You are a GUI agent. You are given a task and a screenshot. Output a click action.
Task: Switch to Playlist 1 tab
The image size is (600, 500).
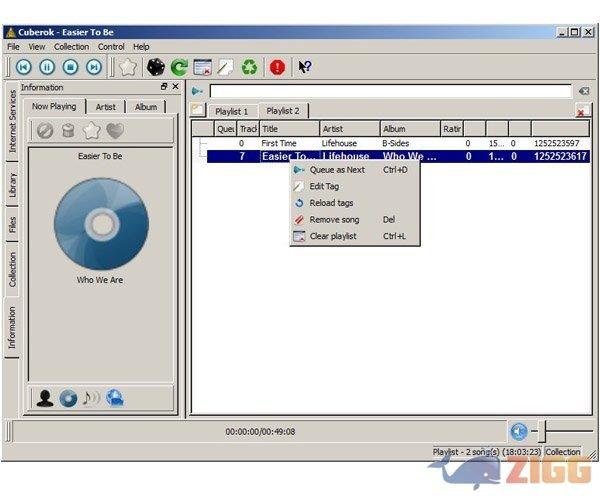tap(232, 111)
